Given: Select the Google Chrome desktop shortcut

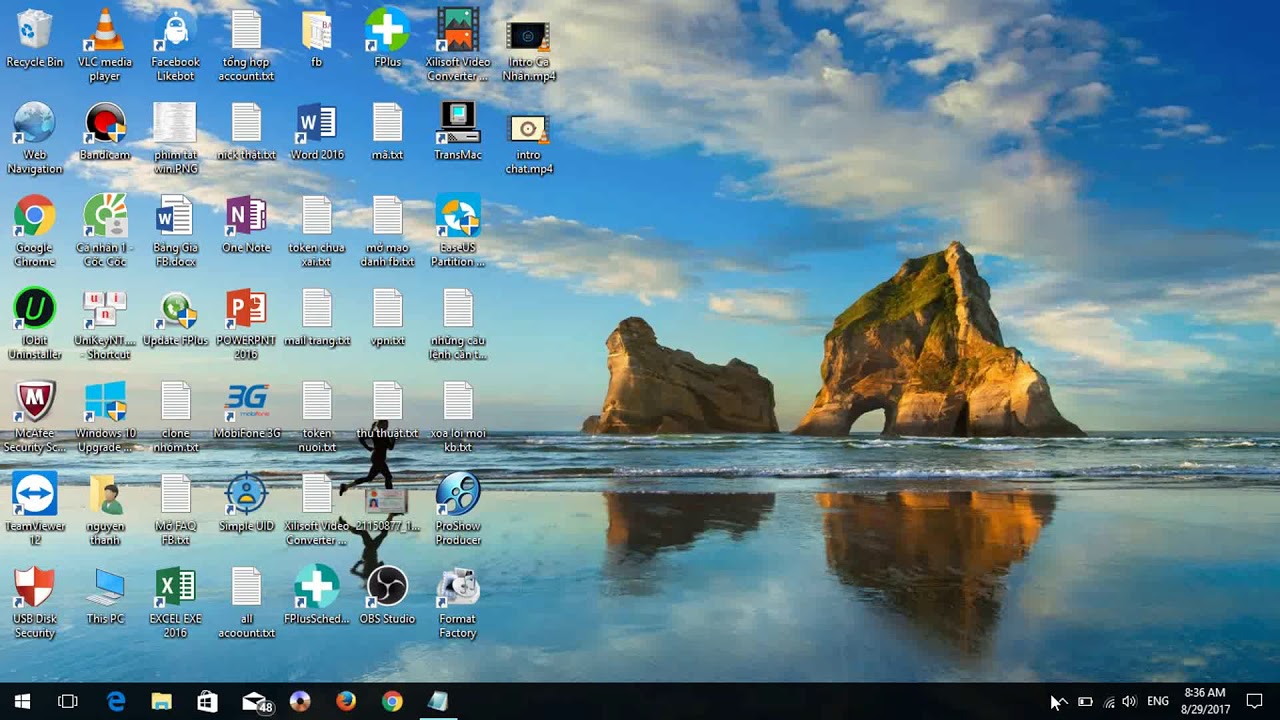Looking at the screenshot, I should tap(34, 231).
